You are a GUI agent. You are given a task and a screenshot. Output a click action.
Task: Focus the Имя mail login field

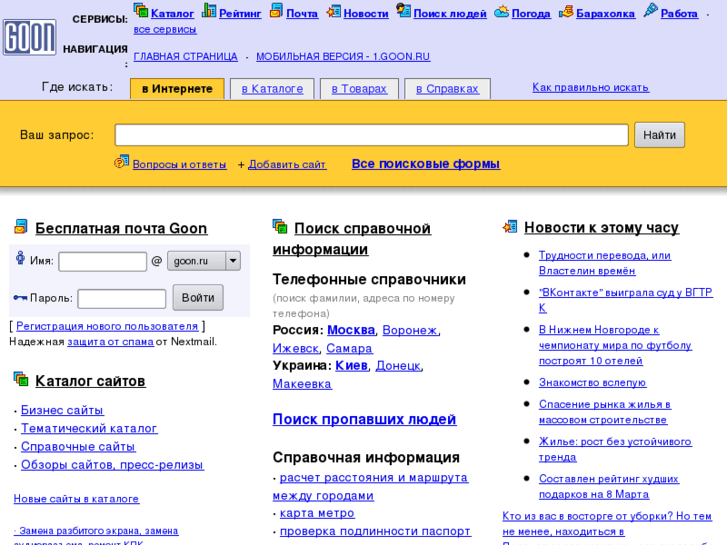click(102, 261)
